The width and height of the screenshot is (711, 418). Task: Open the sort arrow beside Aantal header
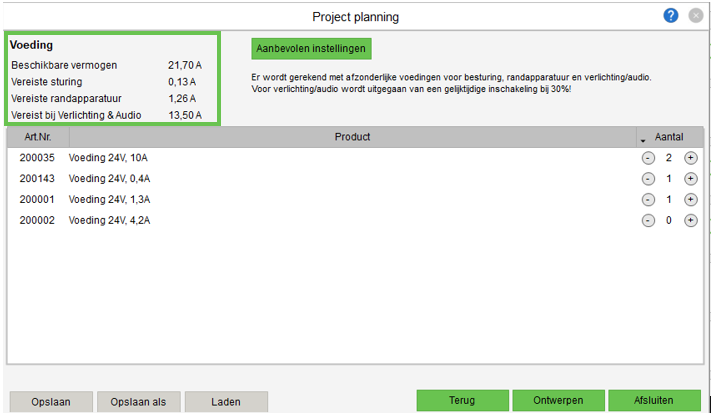coord(642,138)
